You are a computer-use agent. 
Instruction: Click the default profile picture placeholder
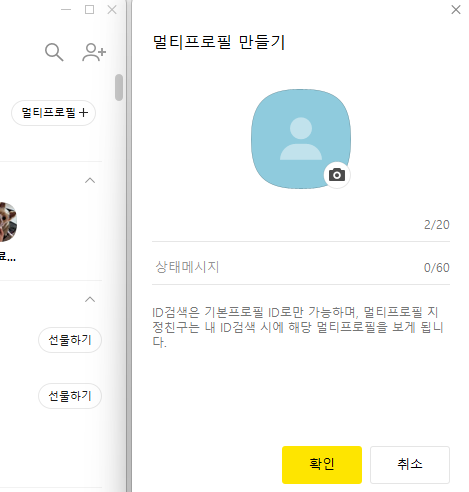pyautogui.click(x=301, y=139)
